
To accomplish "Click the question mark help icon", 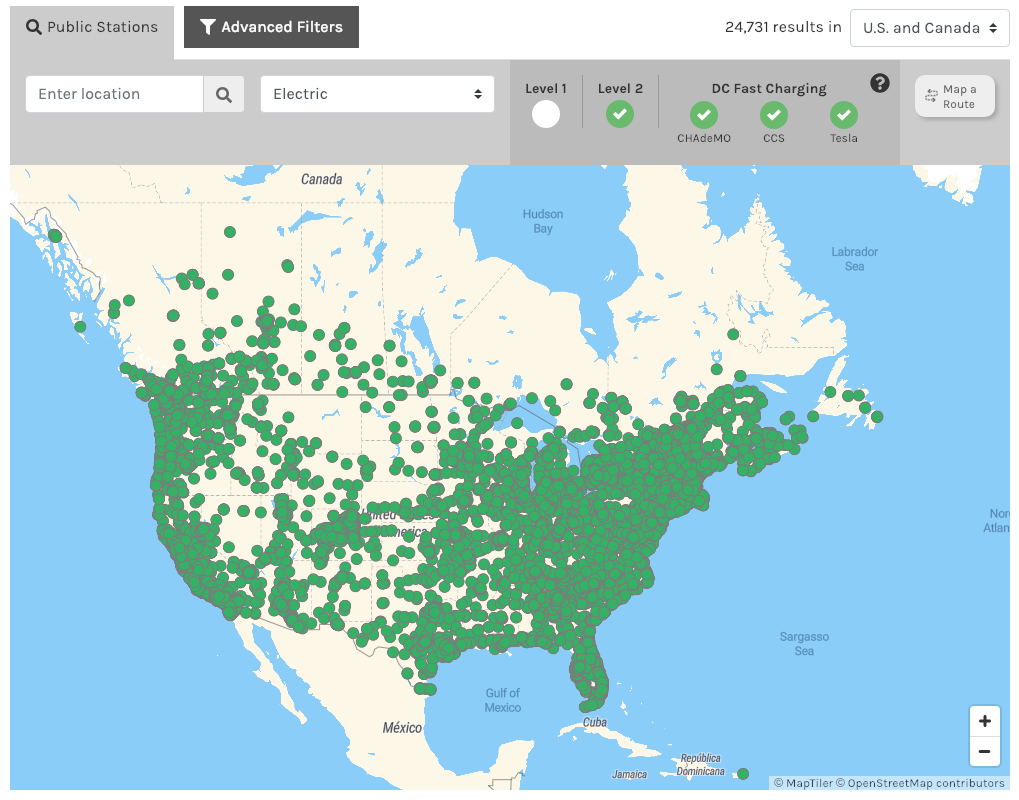I will tap(880, 83).
